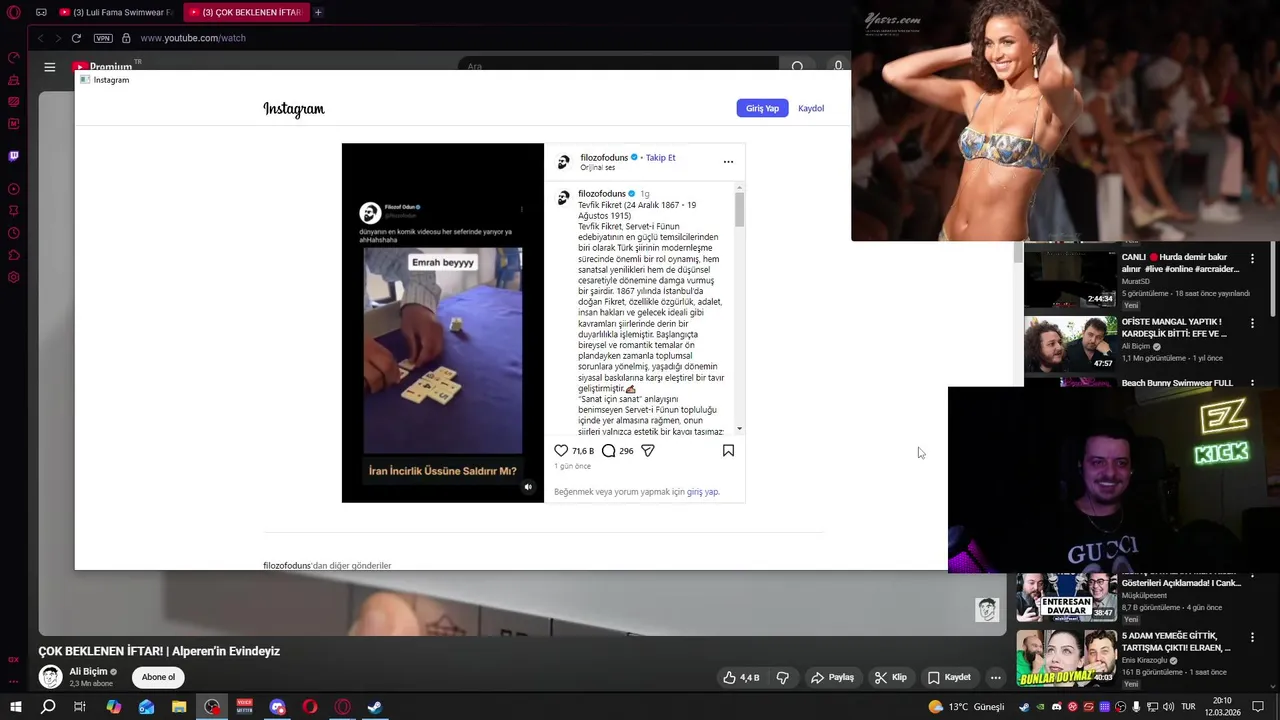Click the Giriş Yap button
The height and width of the screenshot is (720, 1280).
762,108
